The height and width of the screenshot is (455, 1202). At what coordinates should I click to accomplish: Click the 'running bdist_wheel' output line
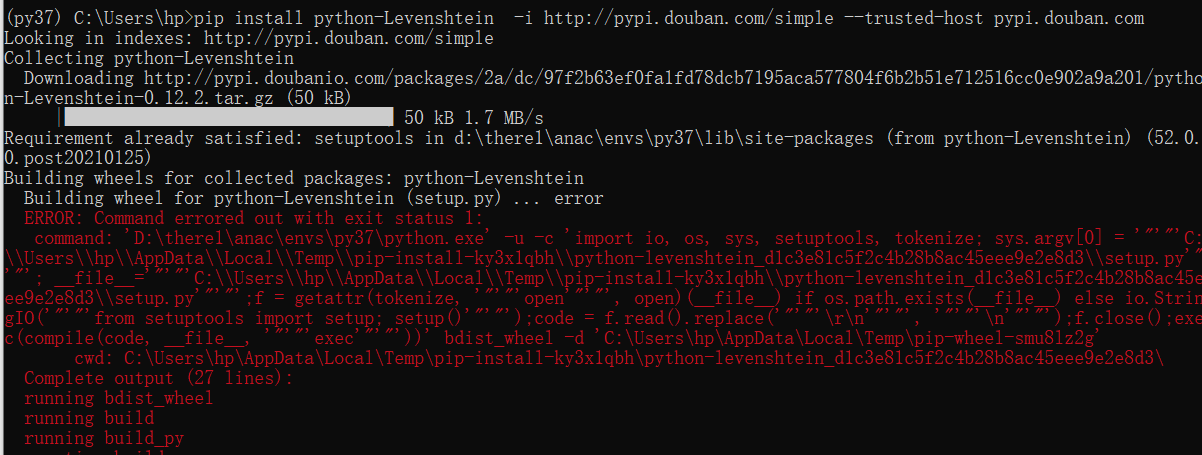(119, 398)
